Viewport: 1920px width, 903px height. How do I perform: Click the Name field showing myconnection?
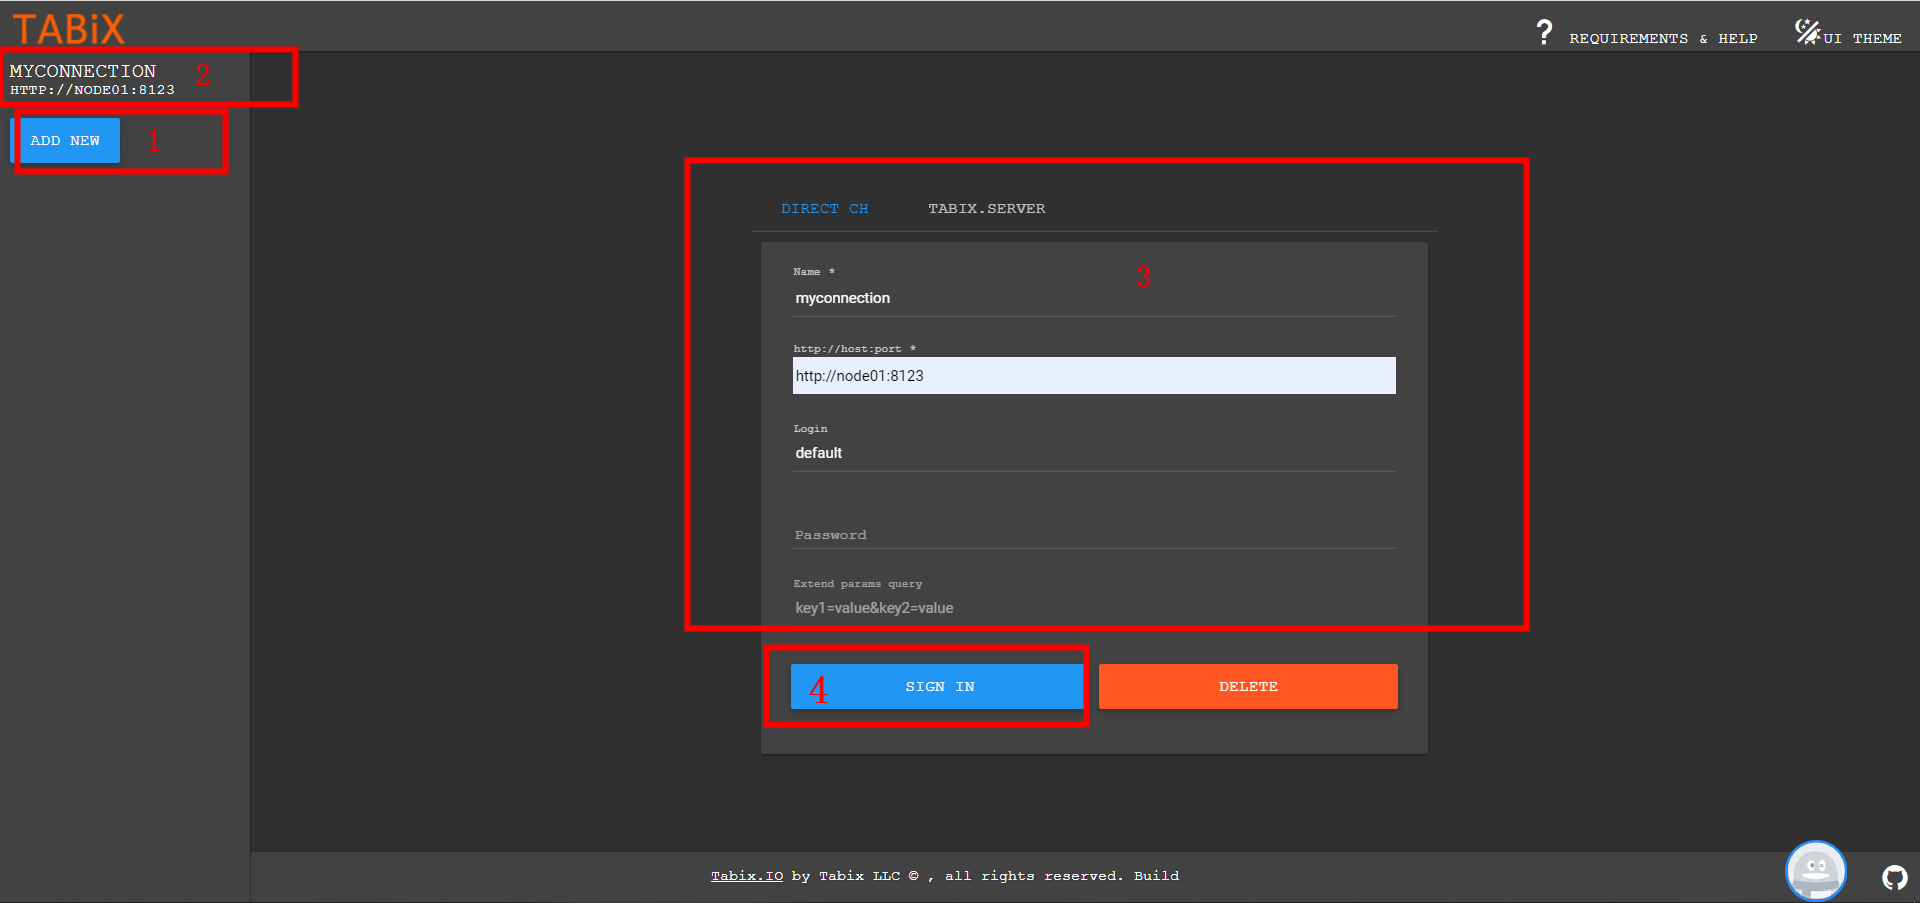(x=1093, y=297)
